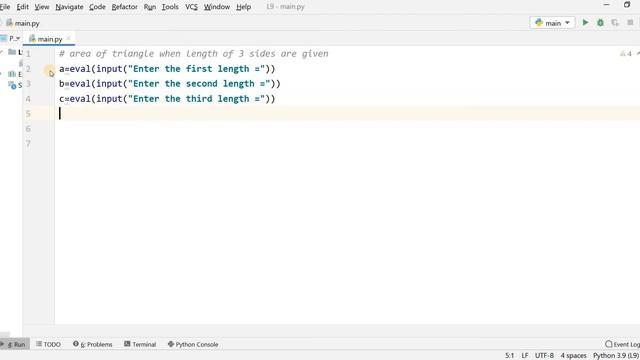Viewport: 640px width, 360px height.
Task: Click the 4 spaces indent indicator
Action: click(x=573, y=356)
